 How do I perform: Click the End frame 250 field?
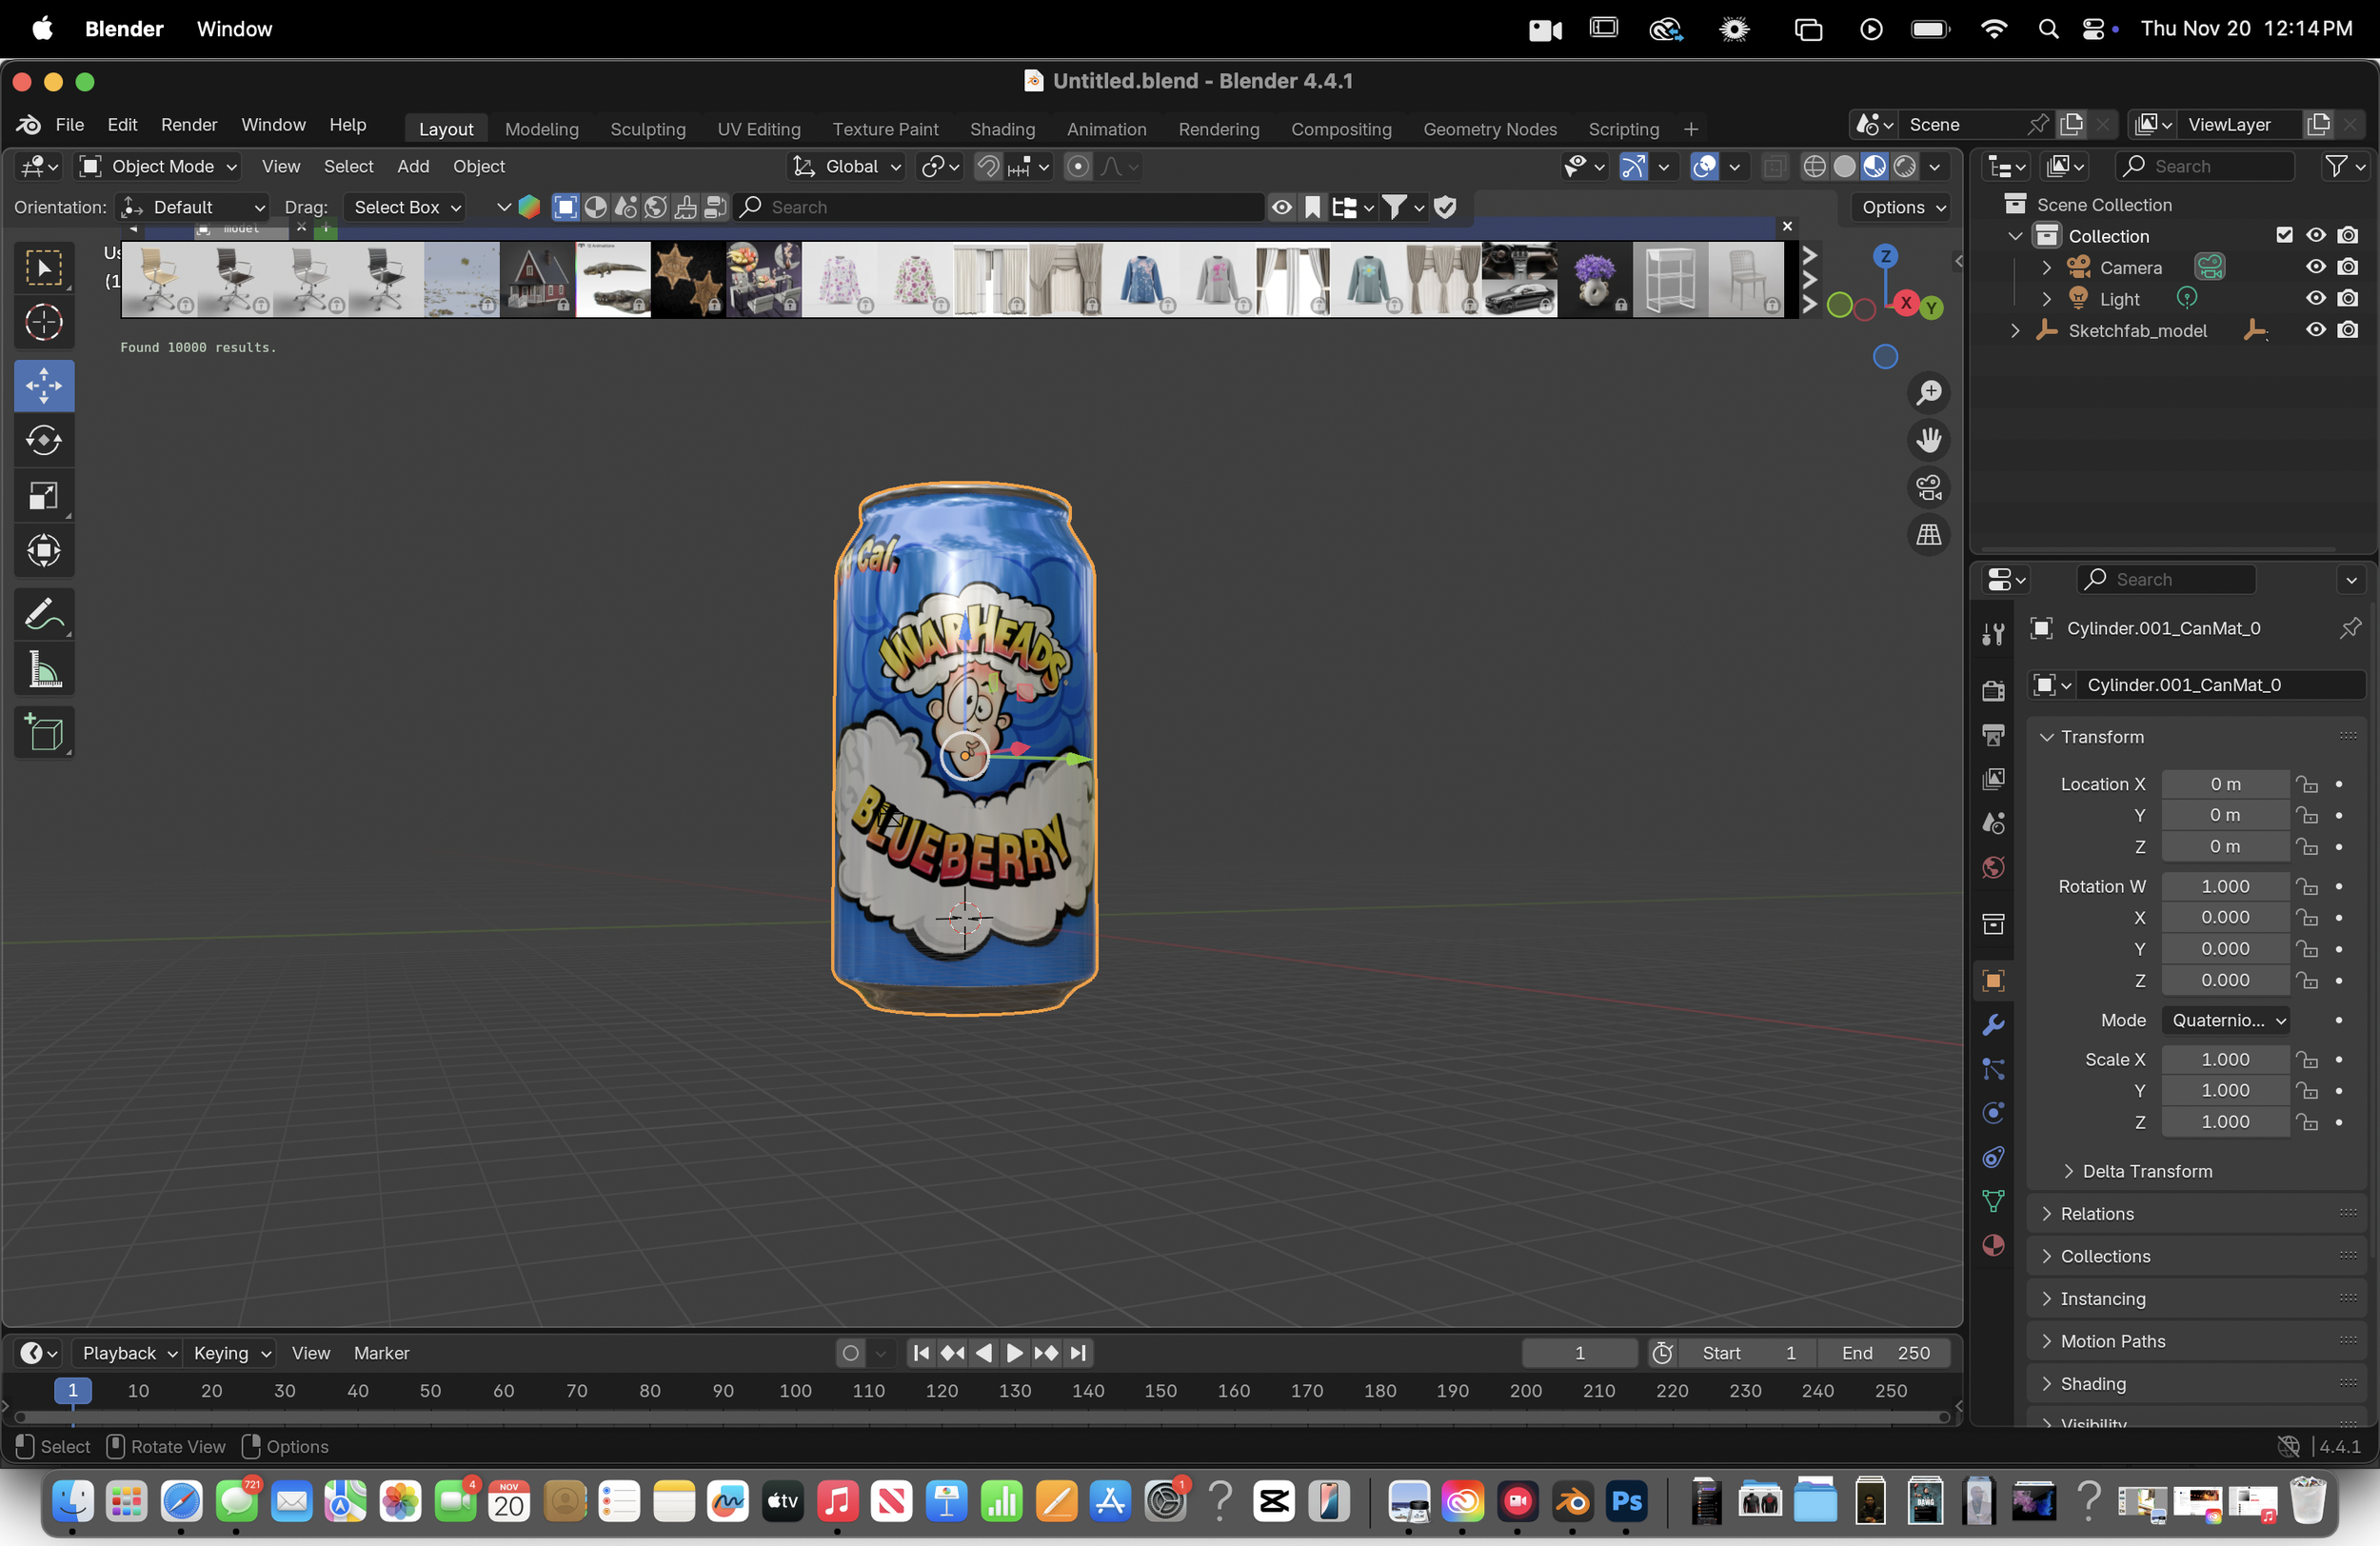1885,1353
